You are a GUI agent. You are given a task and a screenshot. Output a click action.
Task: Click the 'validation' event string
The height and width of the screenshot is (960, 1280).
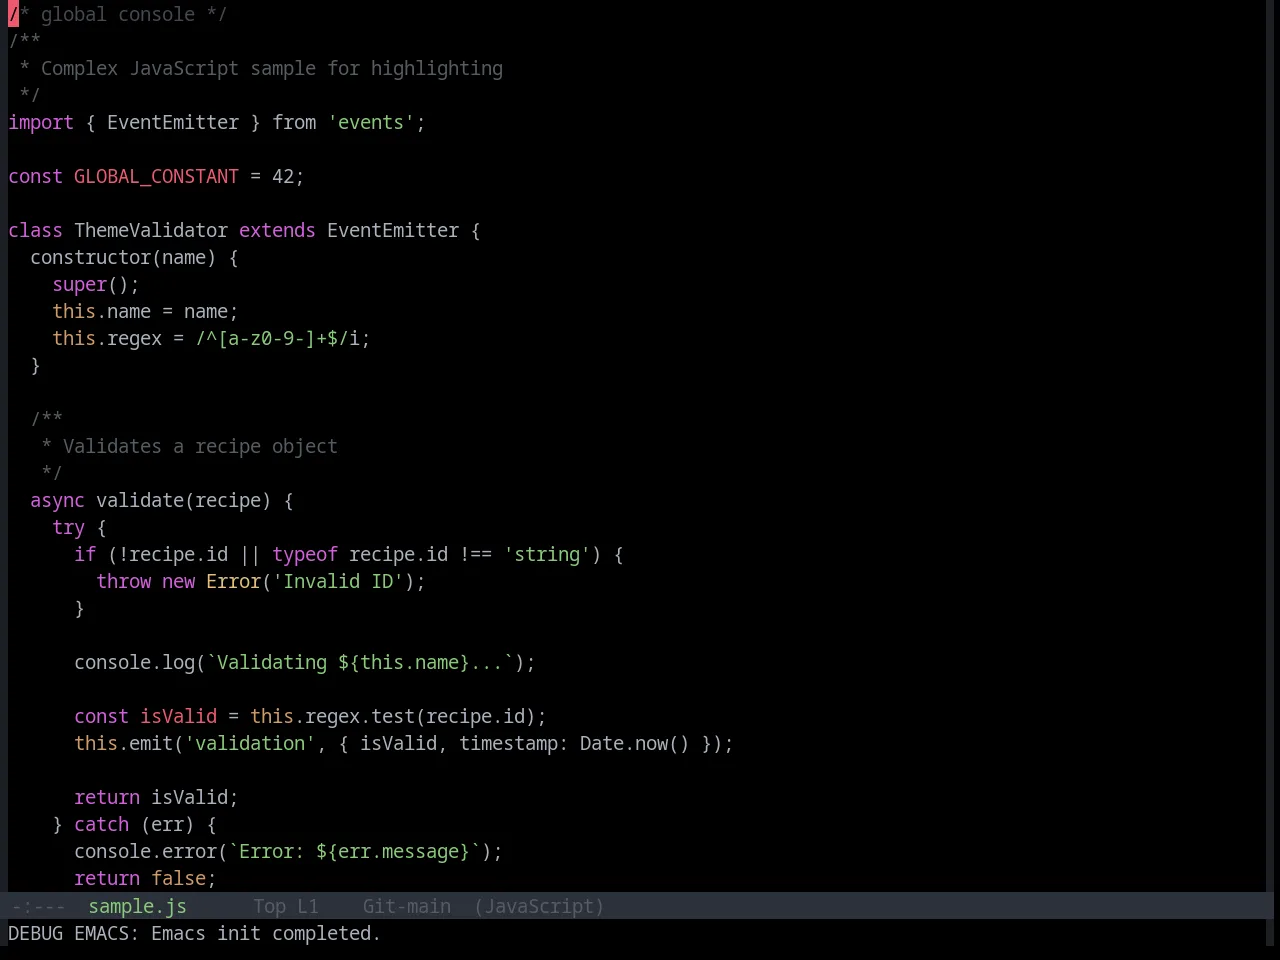click(250, 743)
